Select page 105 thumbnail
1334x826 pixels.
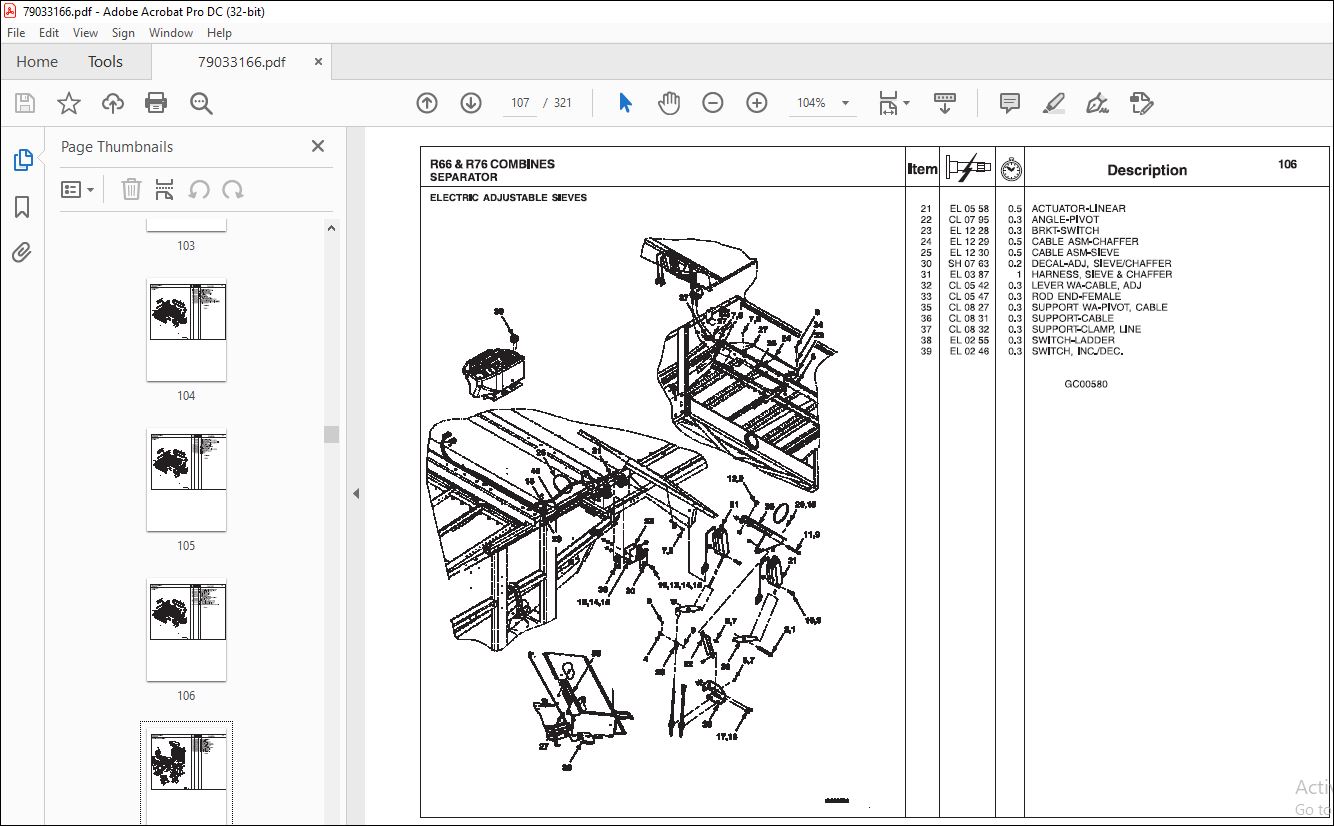186,480
